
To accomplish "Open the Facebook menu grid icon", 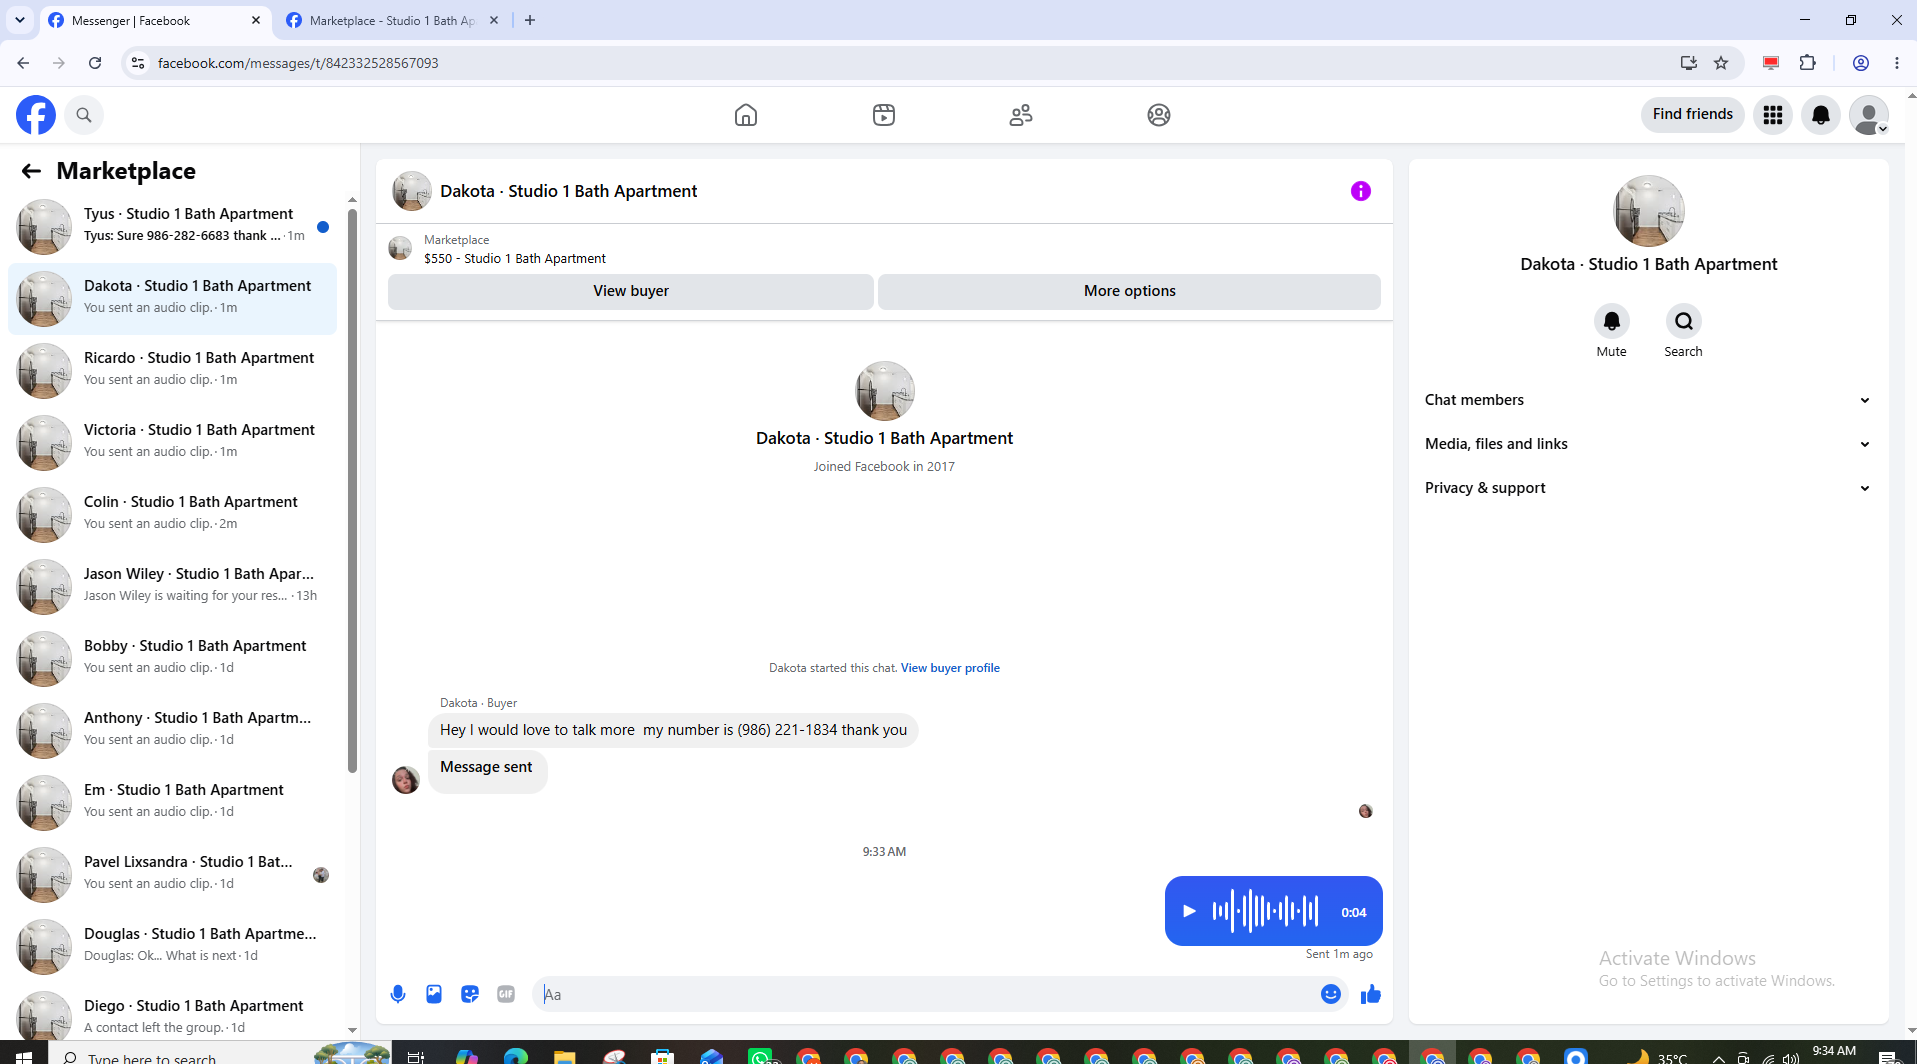I will 1773,115.
